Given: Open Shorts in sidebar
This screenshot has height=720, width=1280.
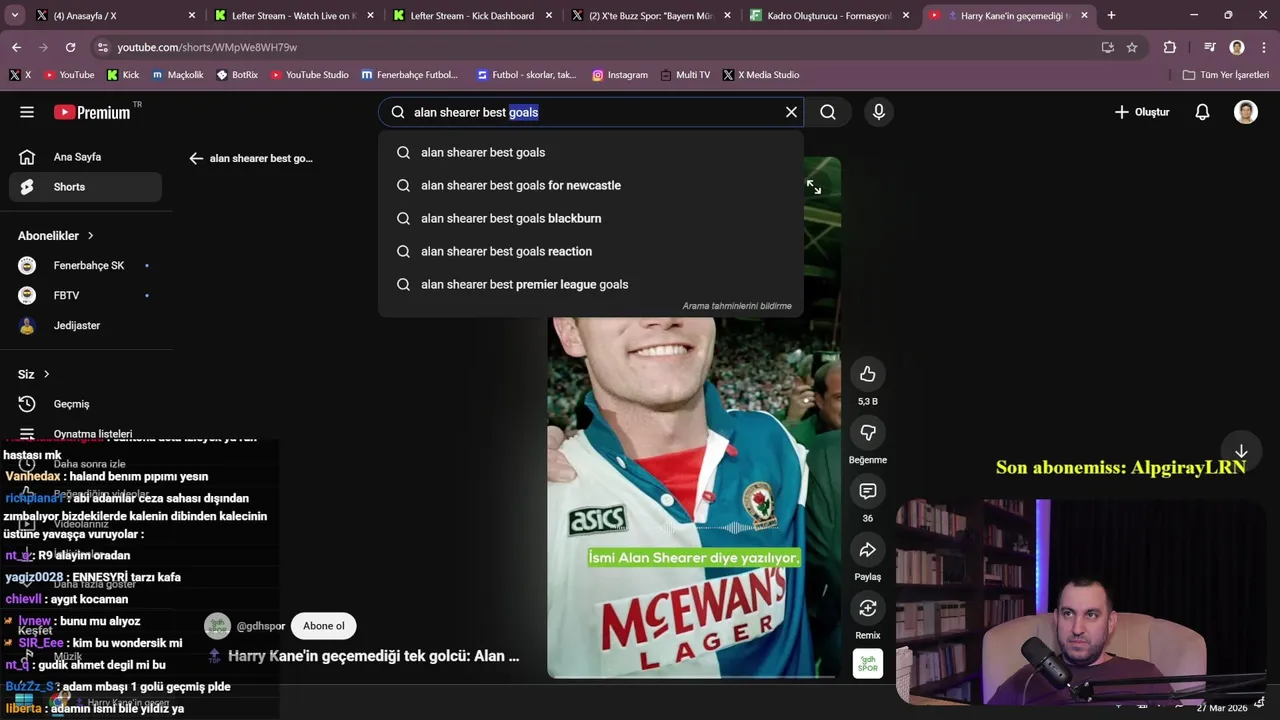Looking at the screenshot, I should [x=85, y=187].
